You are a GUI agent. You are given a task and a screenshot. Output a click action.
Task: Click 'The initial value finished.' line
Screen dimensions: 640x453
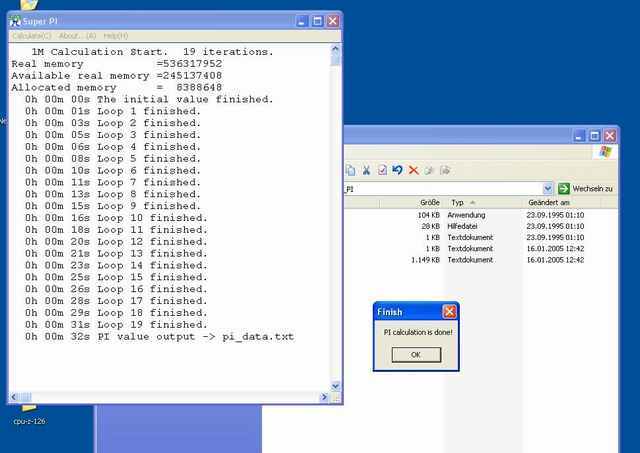tap(149, 99)
